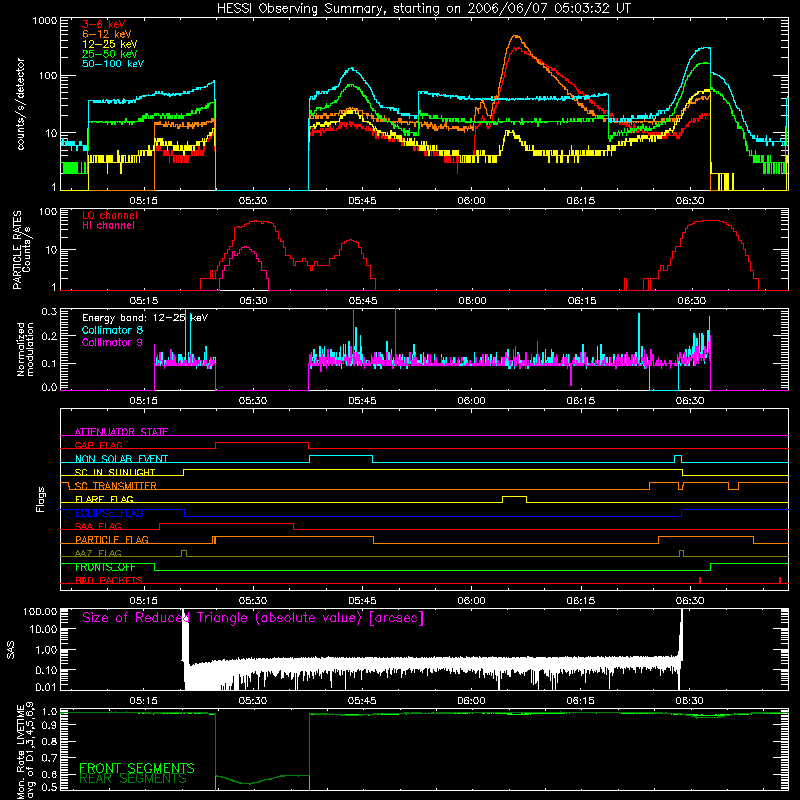Click the 0.01 tick on SAS axis
Image resolution: width=800 pixels, height=800 pixels.
coord(46,687)
